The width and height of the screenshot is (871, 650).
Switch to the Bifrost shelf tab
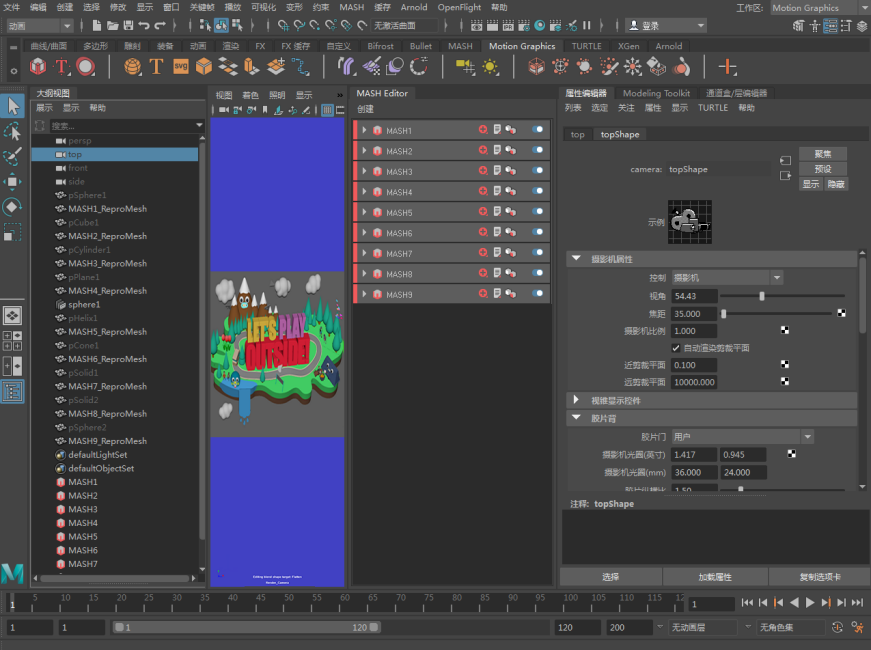coord(380,46)
